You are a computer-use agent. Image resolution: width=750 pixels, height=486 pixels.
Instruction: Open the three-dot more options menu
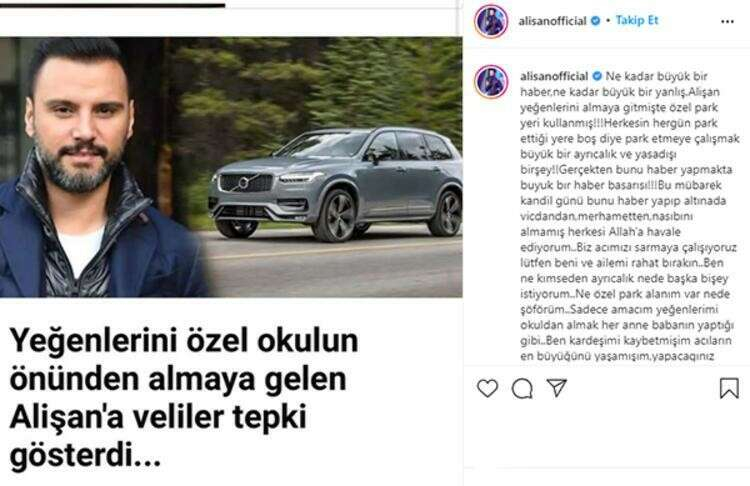point(727,22)
